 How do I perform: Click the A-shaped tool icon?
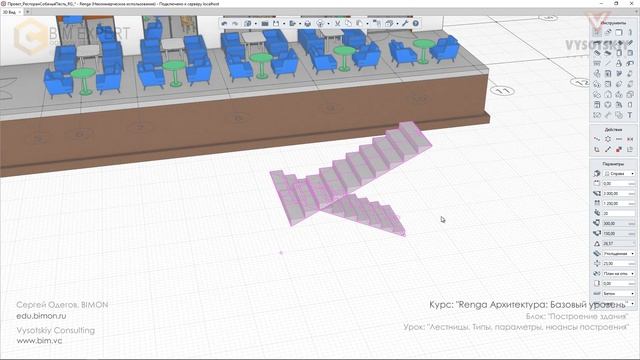pos(619,63)
